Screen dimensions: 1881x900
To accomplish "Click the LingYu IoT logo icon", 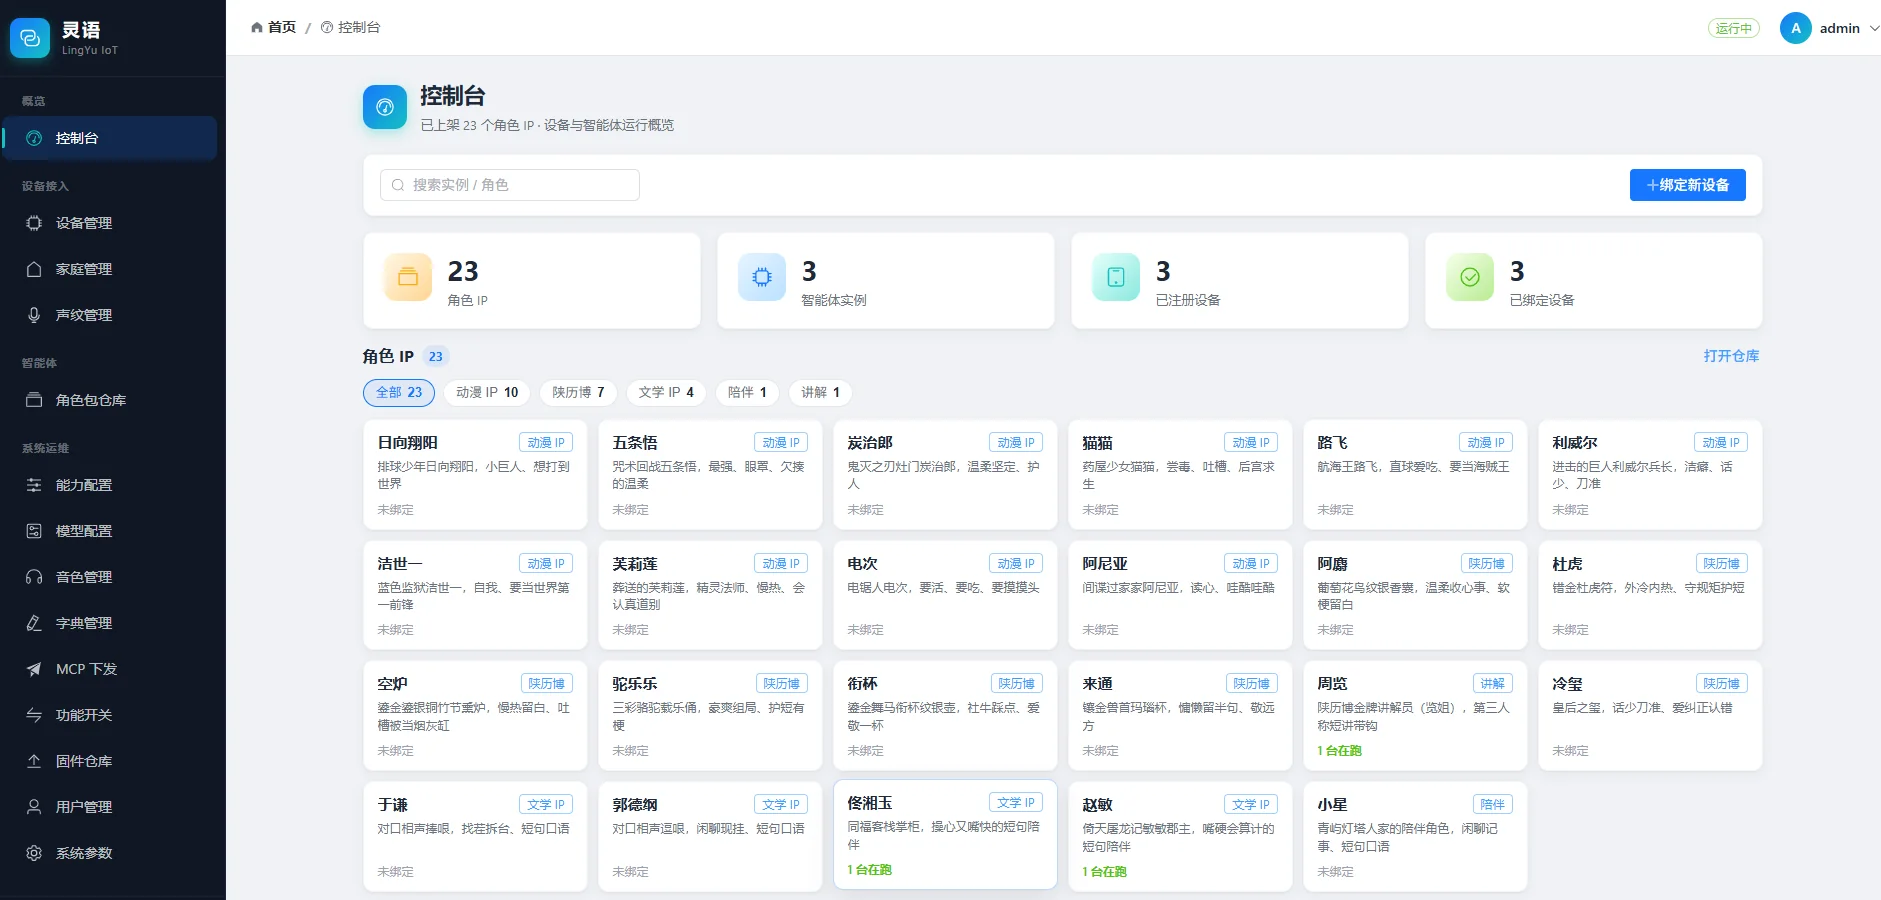I will click(x=30, y=38).
